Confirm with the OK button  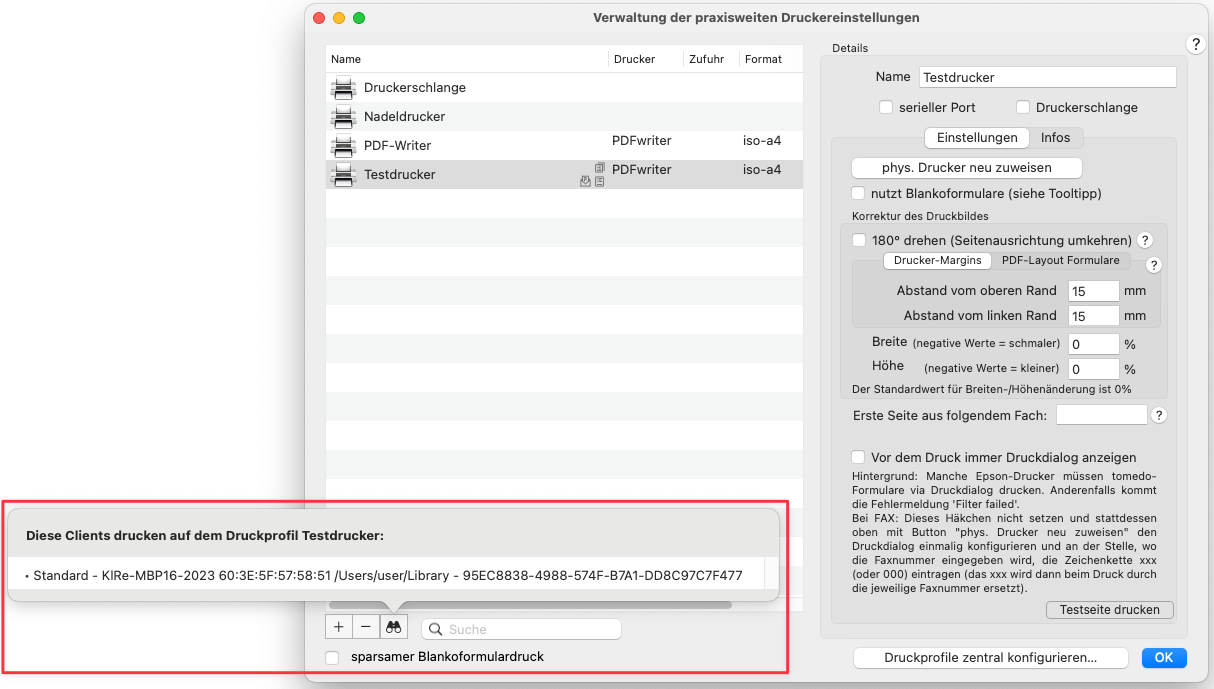tap(1164, 658)
